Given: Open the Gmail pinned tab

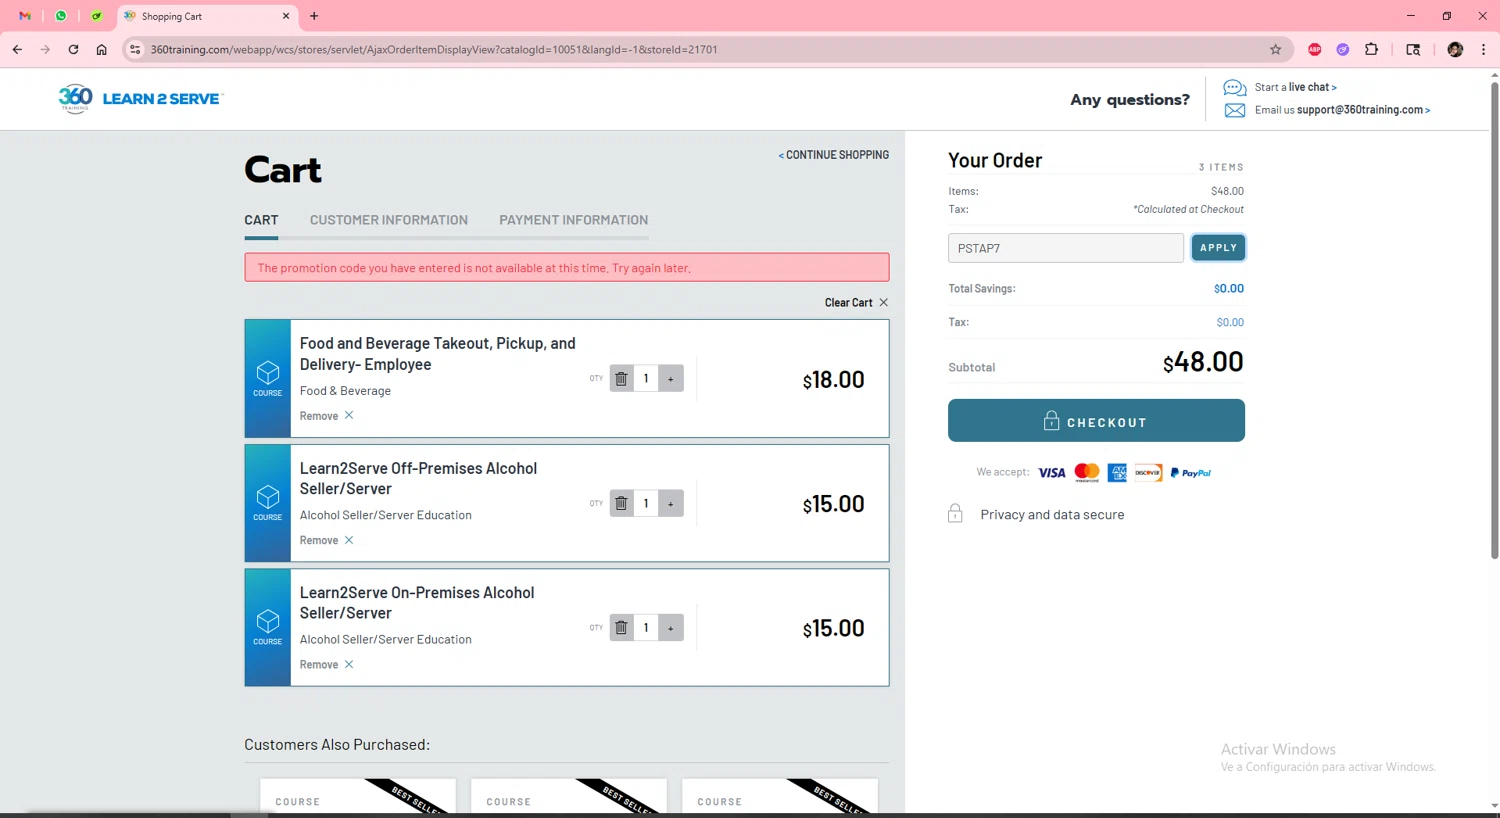Looking at the screenshot, I should [25, 16].
